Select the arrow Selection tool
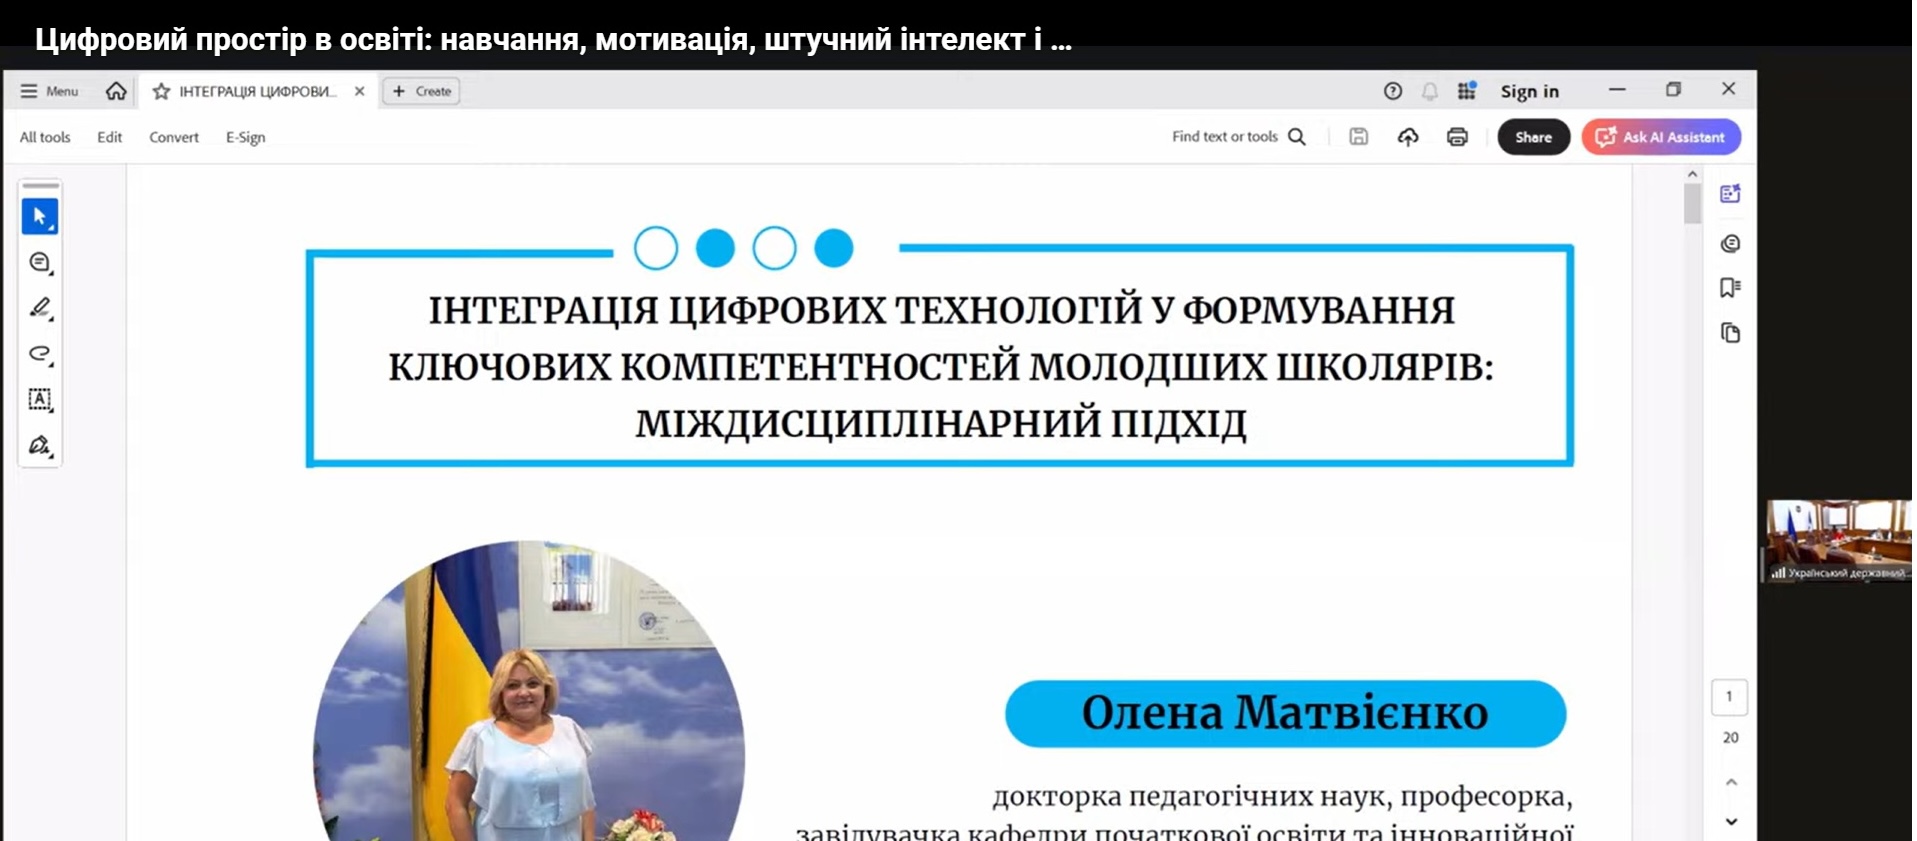The height and width of the screenshot is (841, 1917). pyautogui.click(x=40, y=216)
